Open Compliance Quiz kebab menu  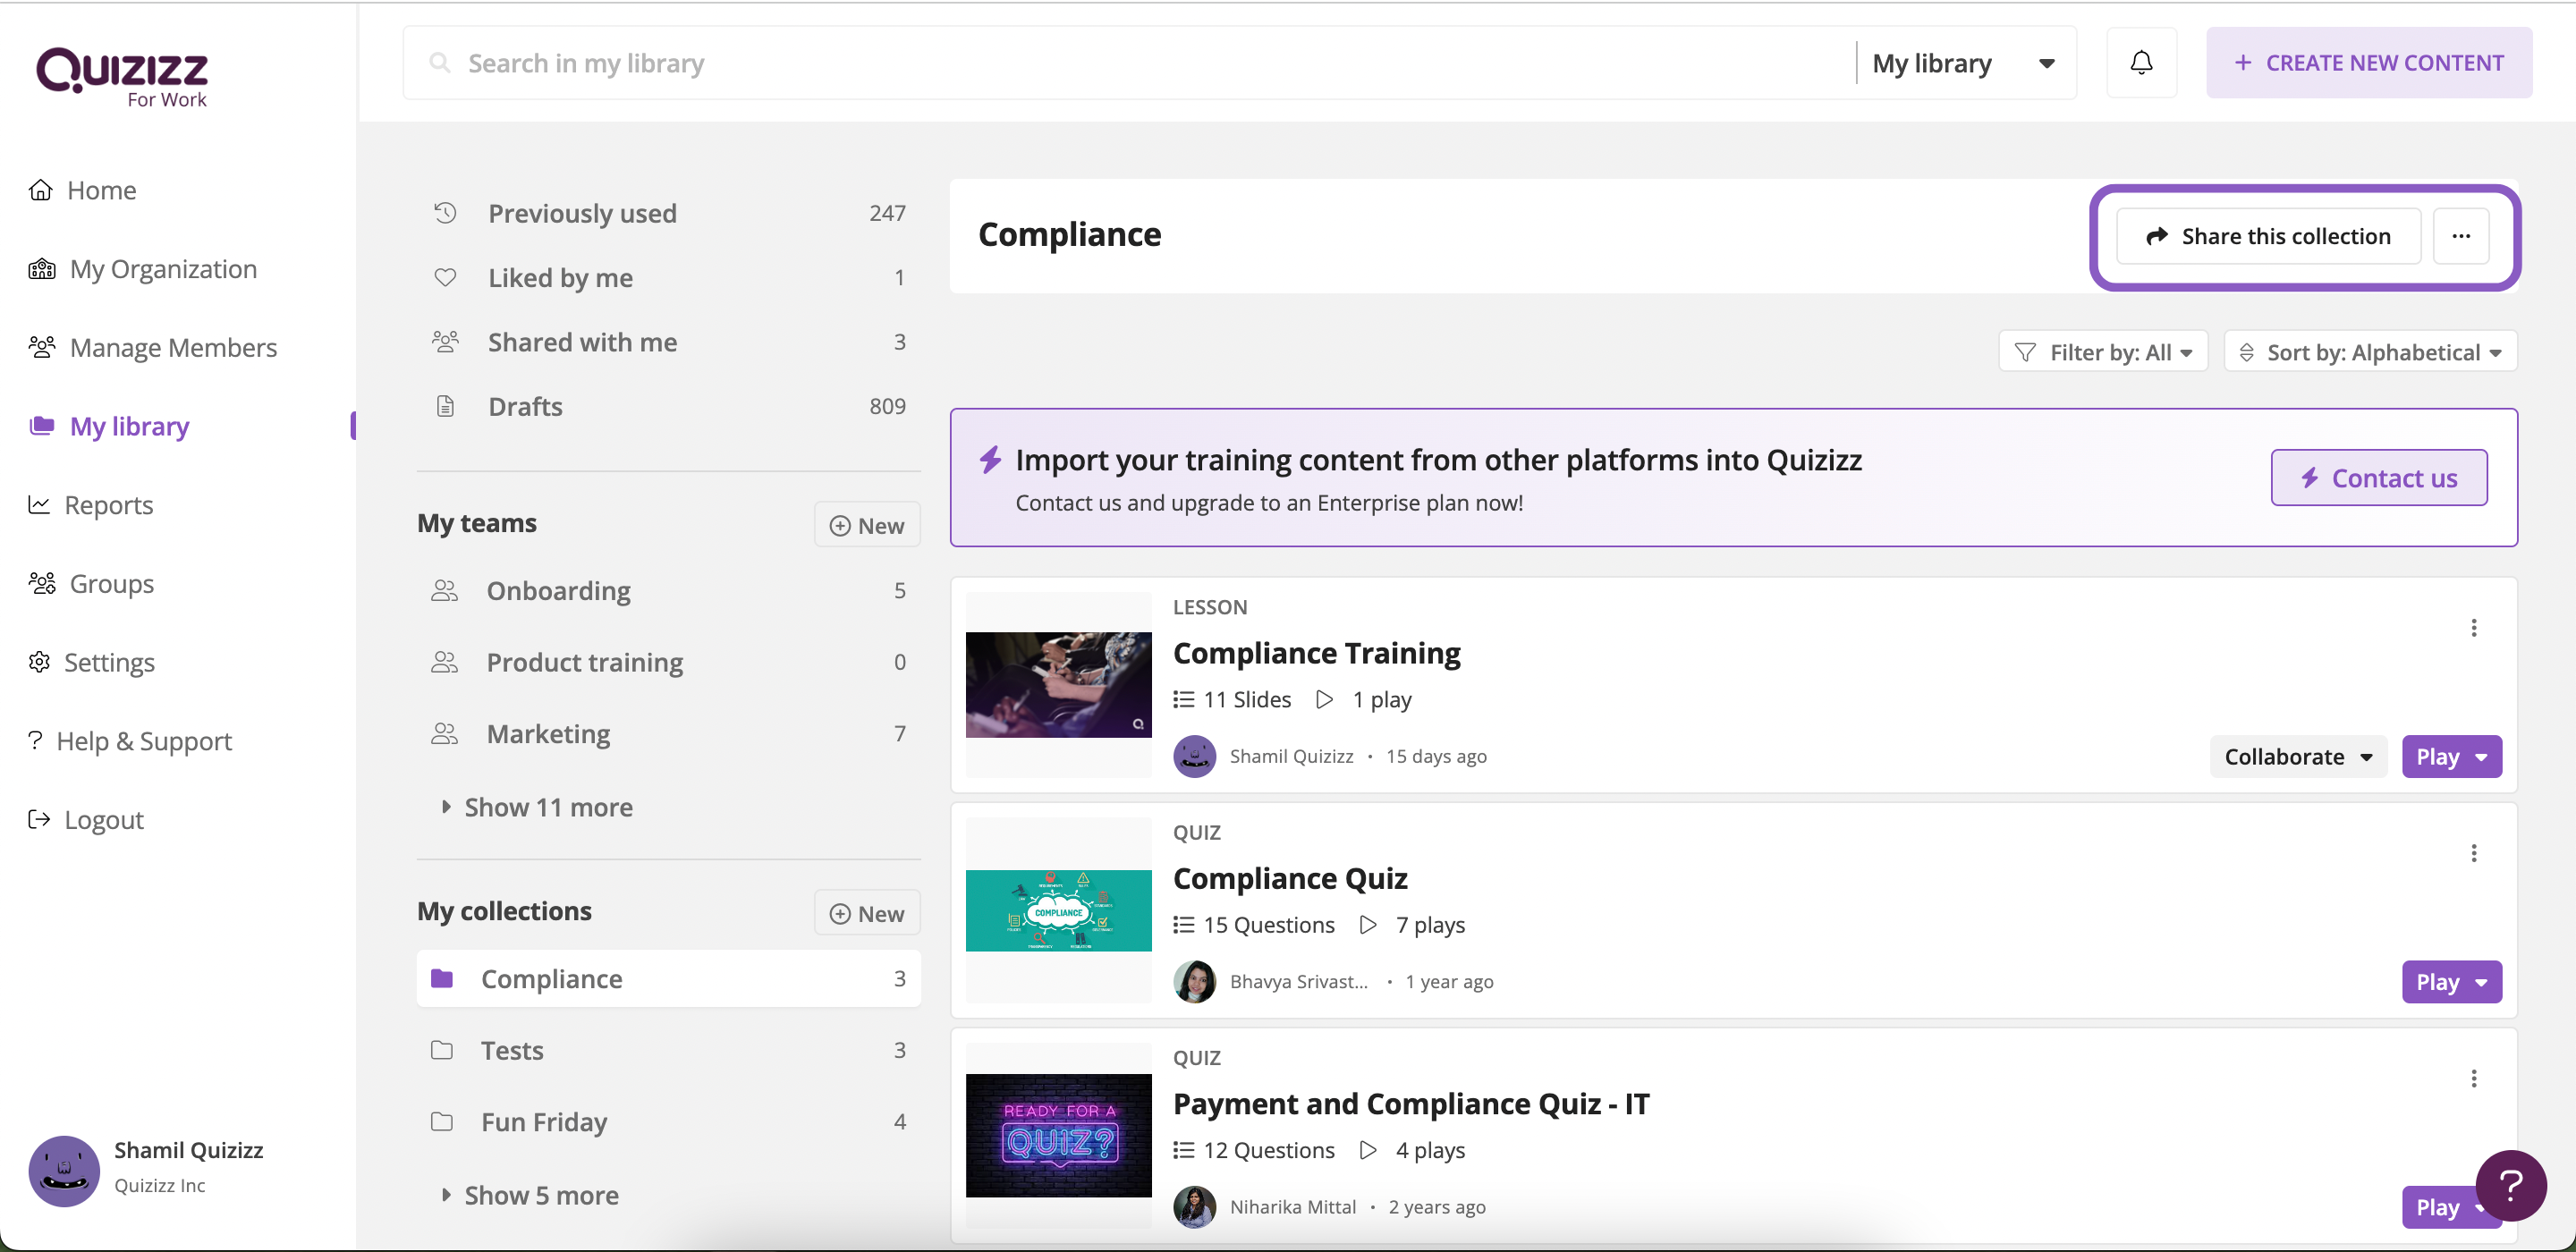[2473, 853]
